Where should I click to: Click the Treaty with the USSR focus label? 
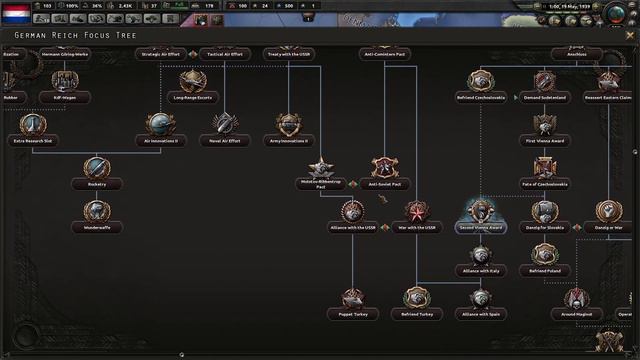(x=289, y=54)
